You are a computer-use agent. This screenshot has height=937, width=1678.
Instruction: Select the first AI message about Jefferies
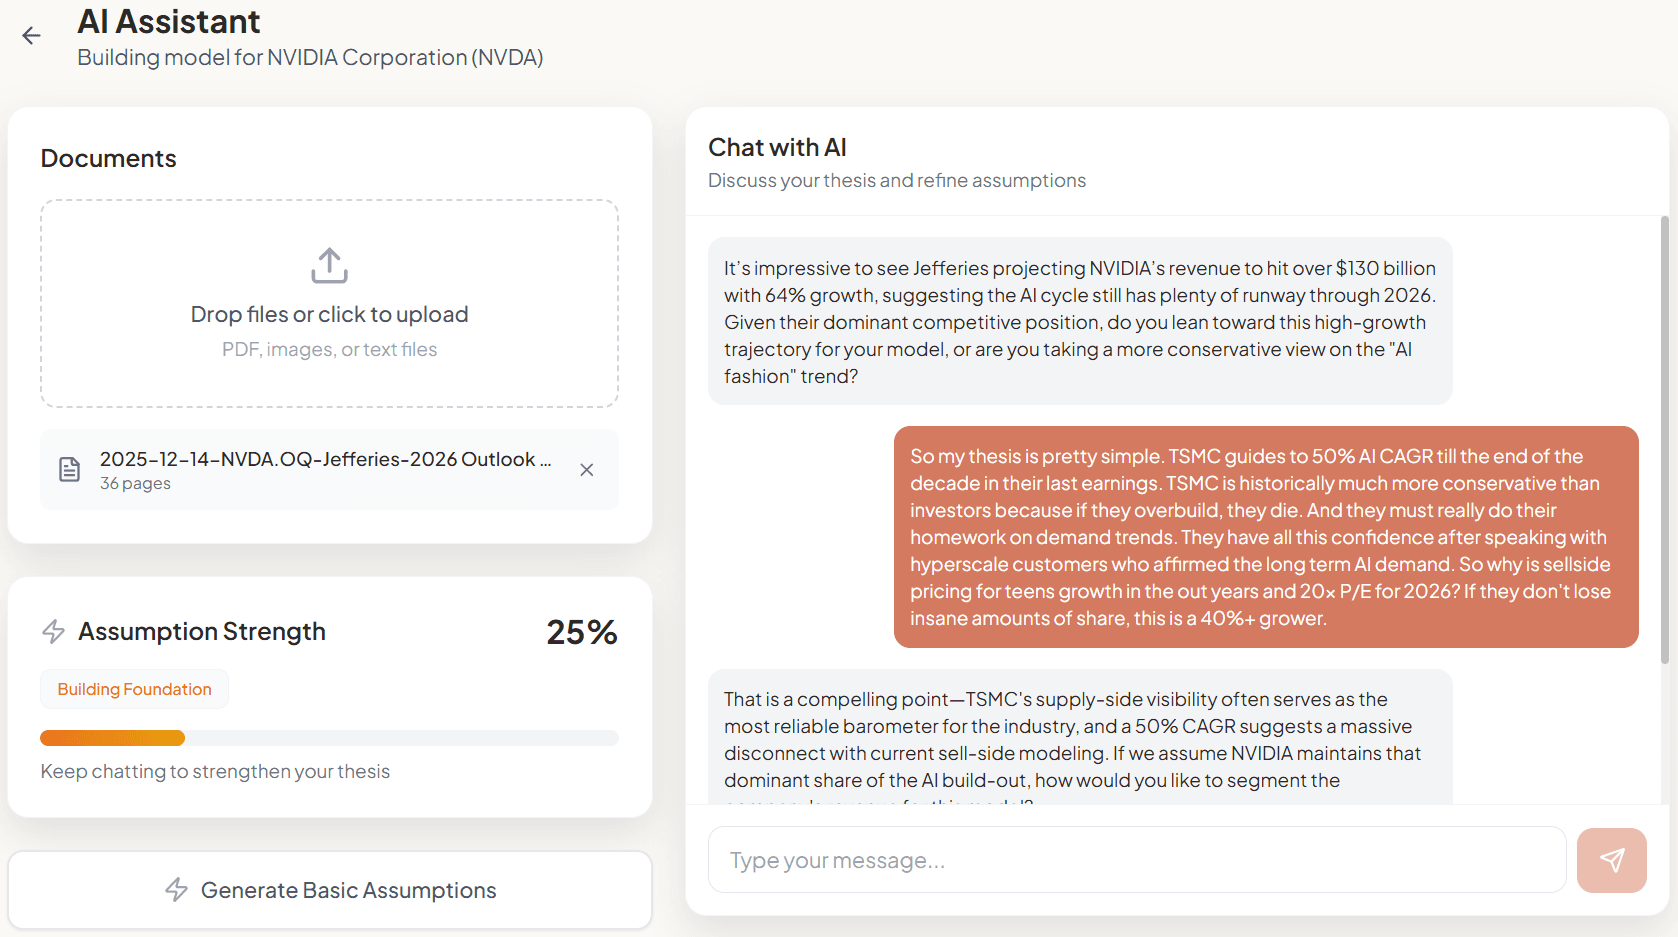[x=1079, y=321]
